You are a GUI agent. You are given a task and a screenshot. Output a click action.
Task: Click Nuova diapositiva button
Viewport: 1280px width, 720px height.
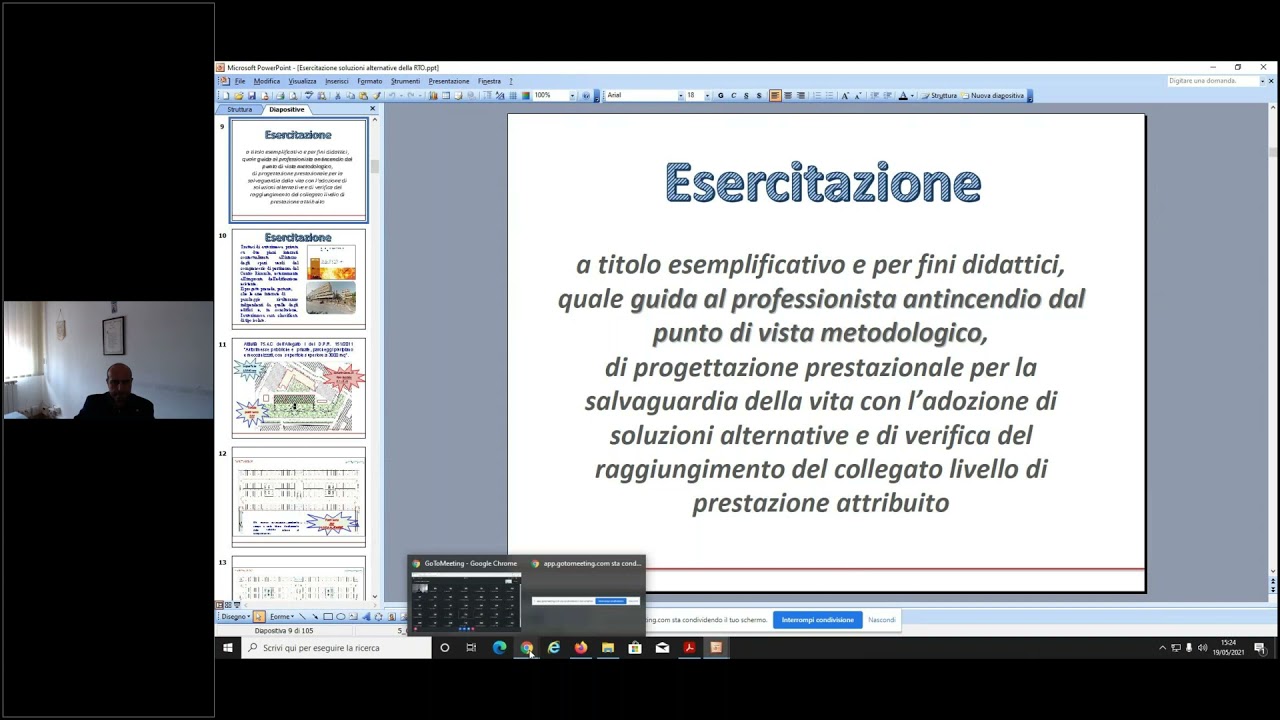[991, 95]
